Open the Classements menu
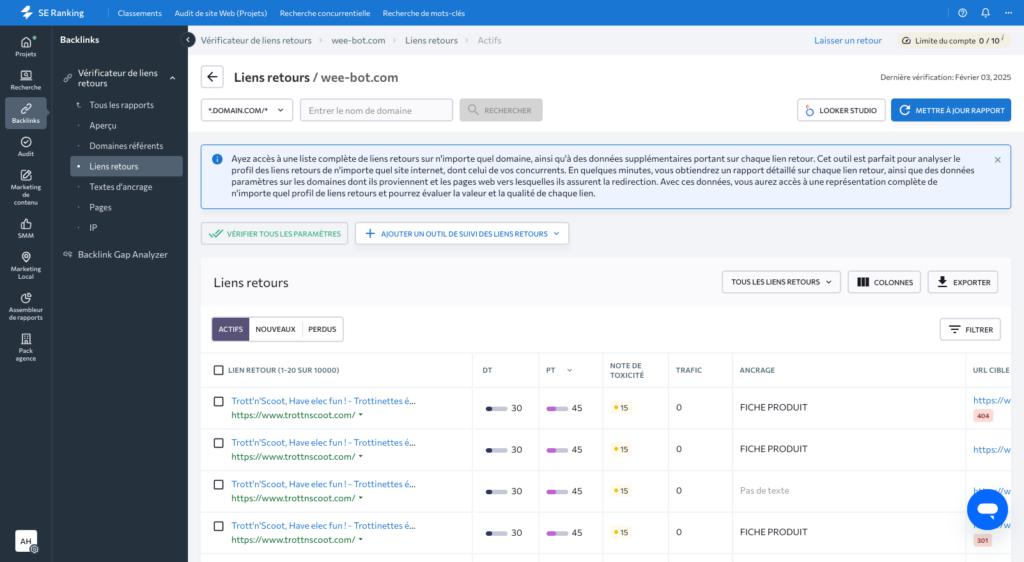The image size is (1024, 562). [139, 13]
